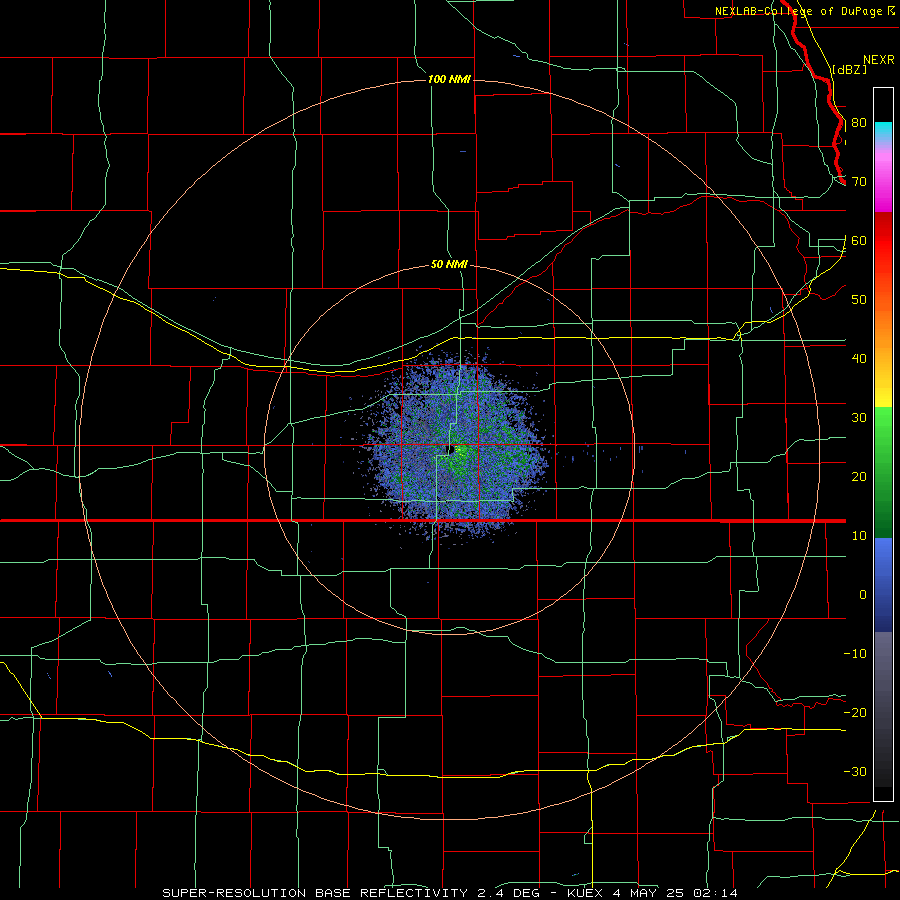The height and width of the screenshot is (900, 900).
Task: Click the NEXR label above the color bar
Action: [x=878, y=60]
